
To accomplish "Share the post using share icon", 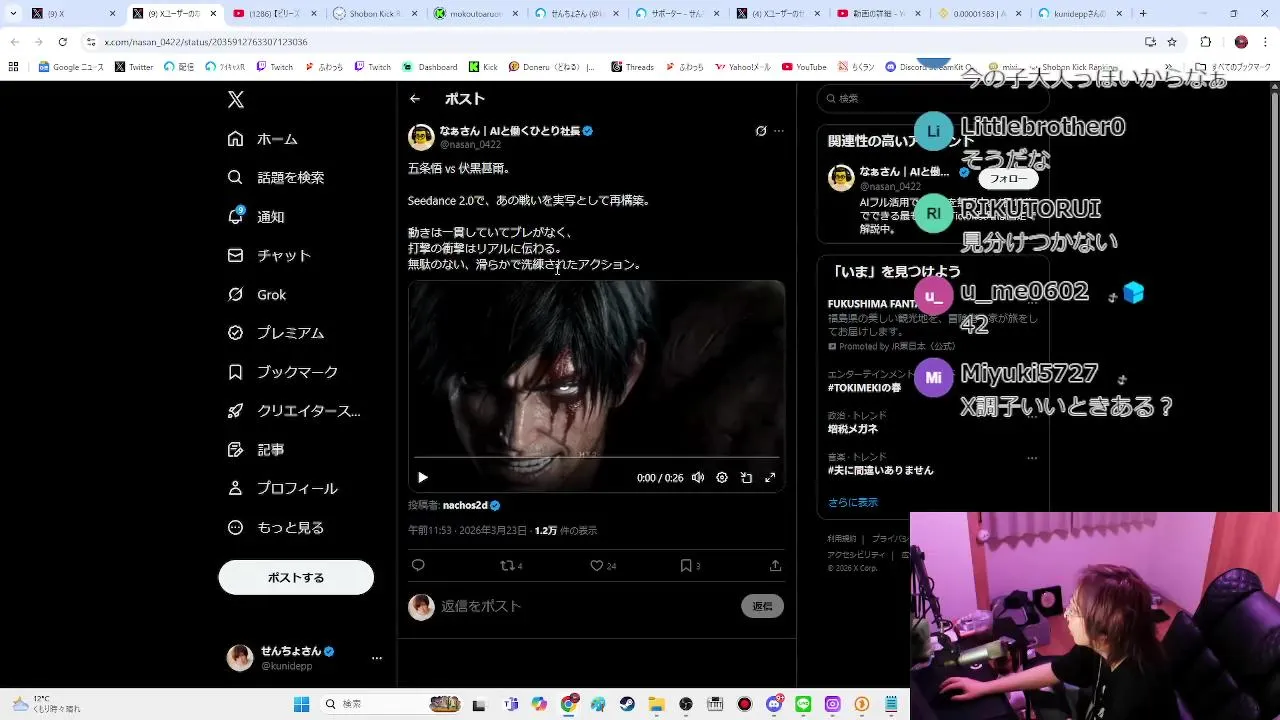I will [775, 565].
